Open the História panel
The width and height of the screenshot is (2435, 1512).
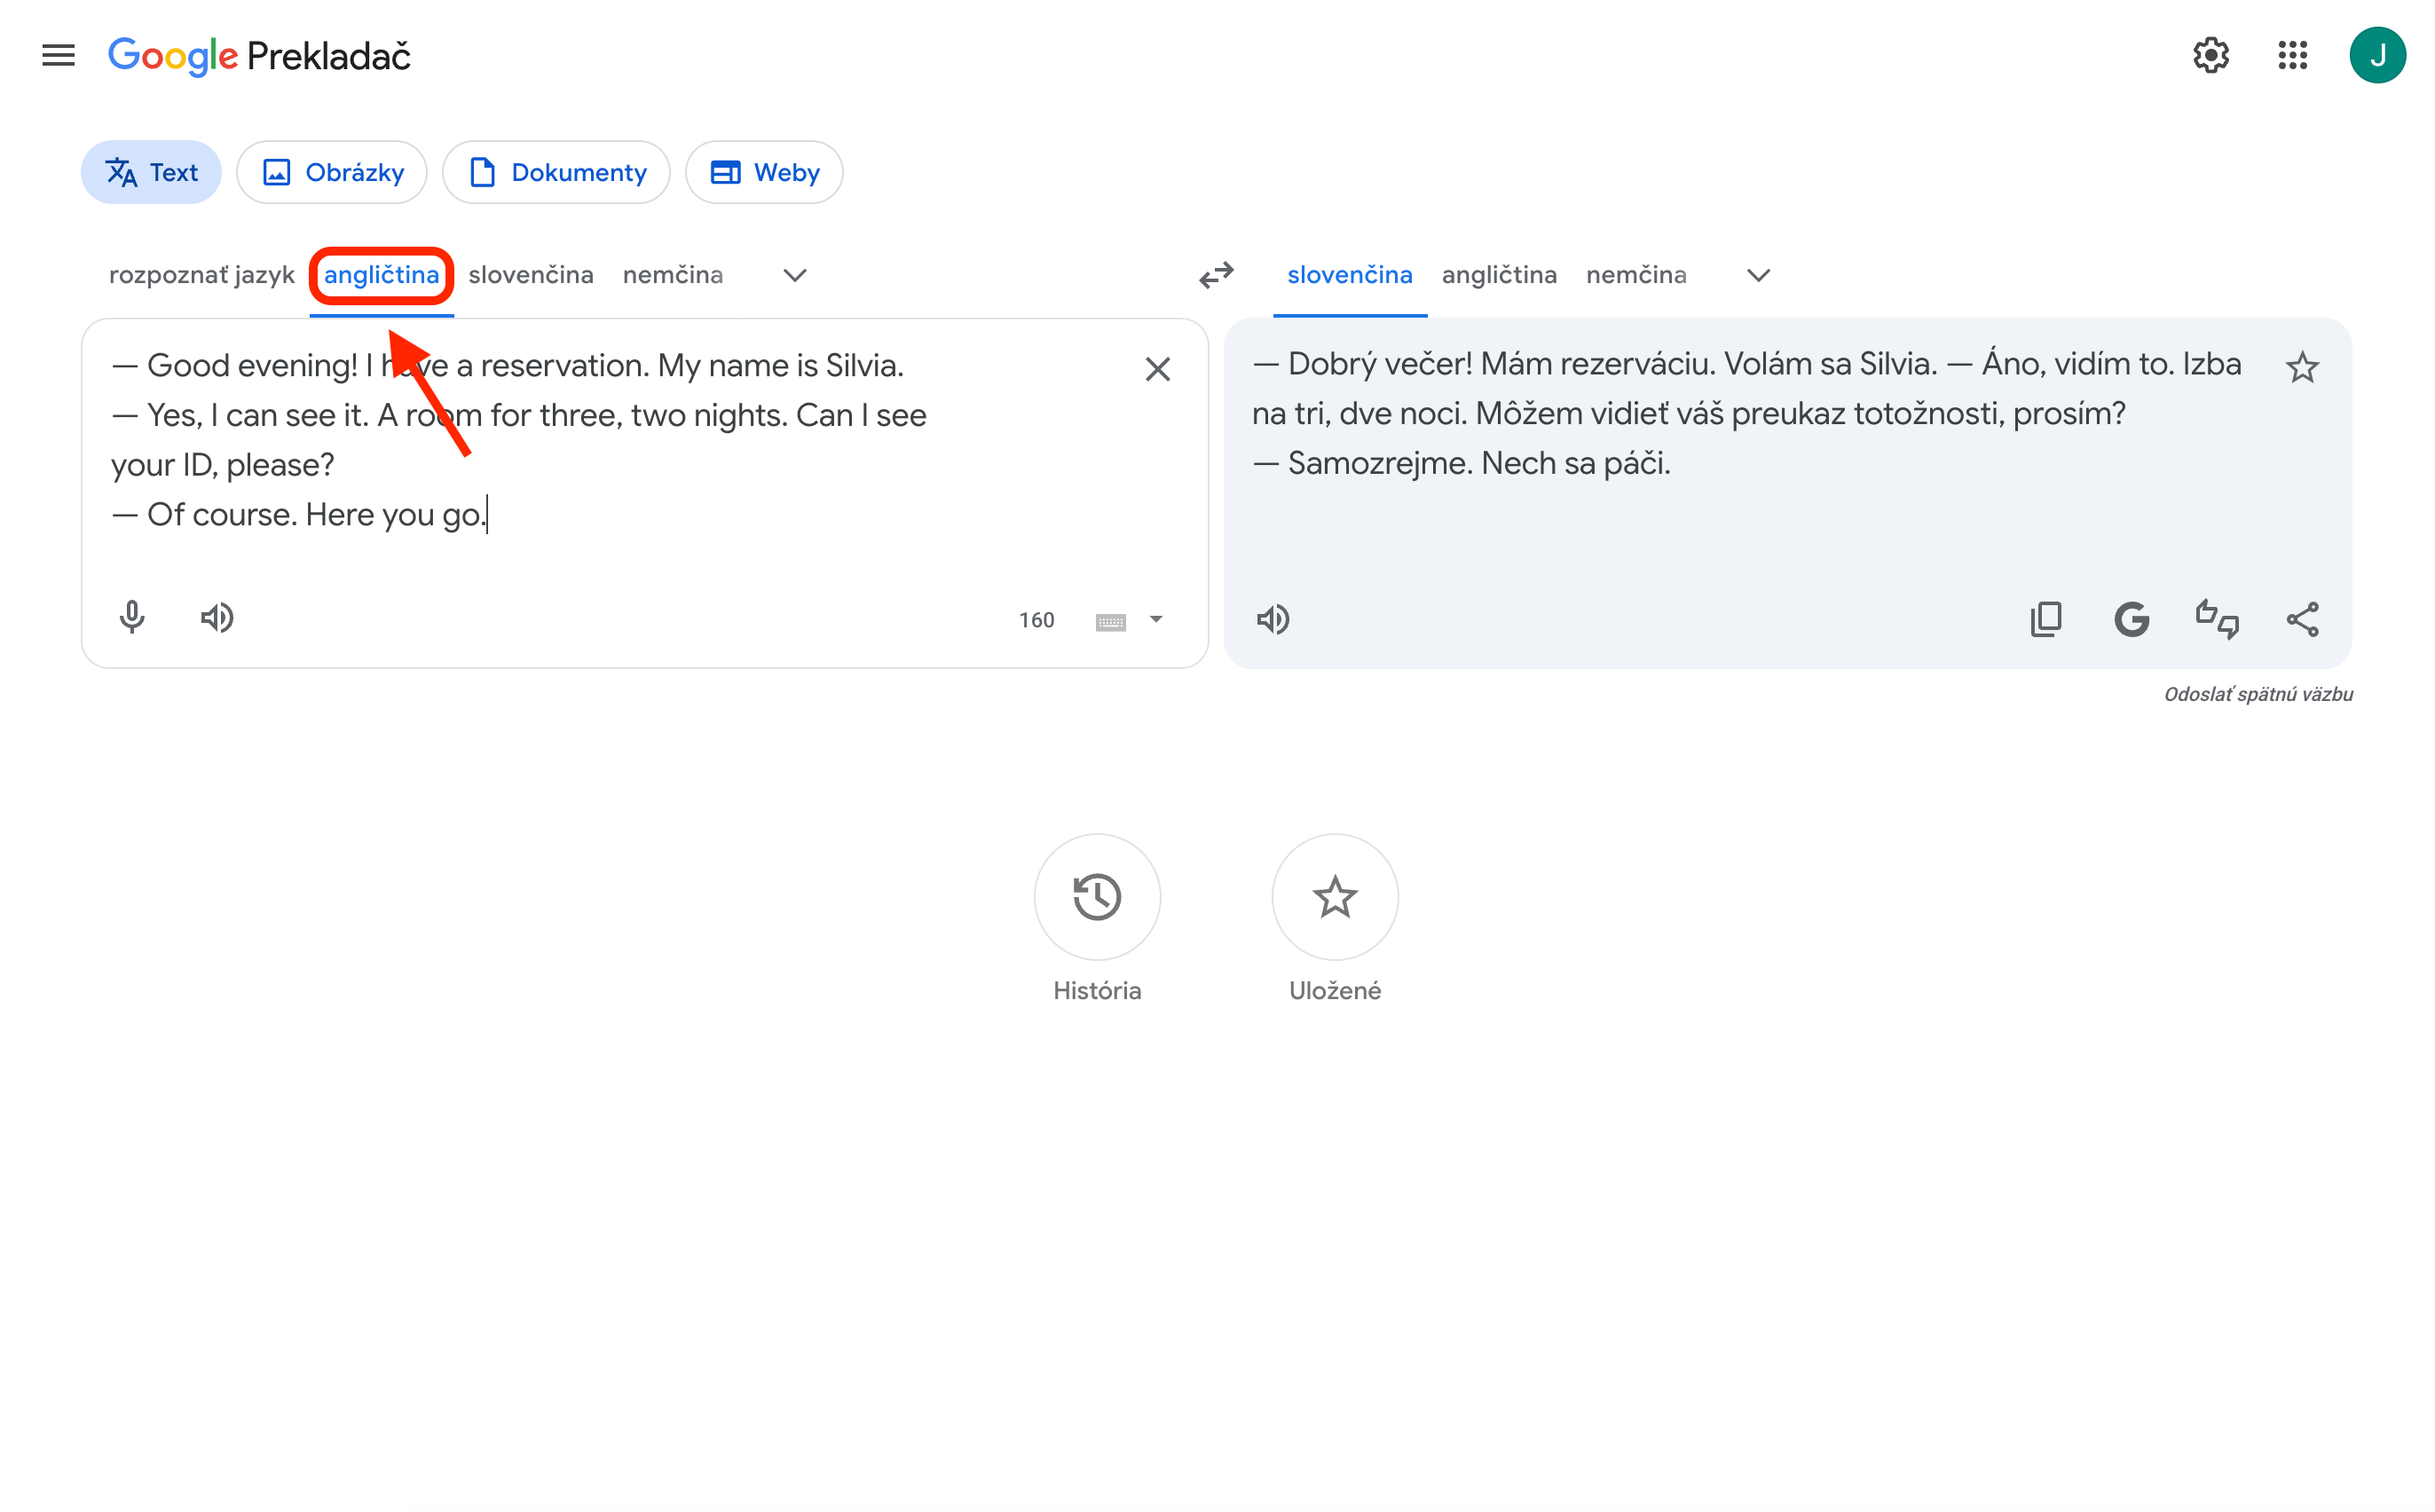1096,897
